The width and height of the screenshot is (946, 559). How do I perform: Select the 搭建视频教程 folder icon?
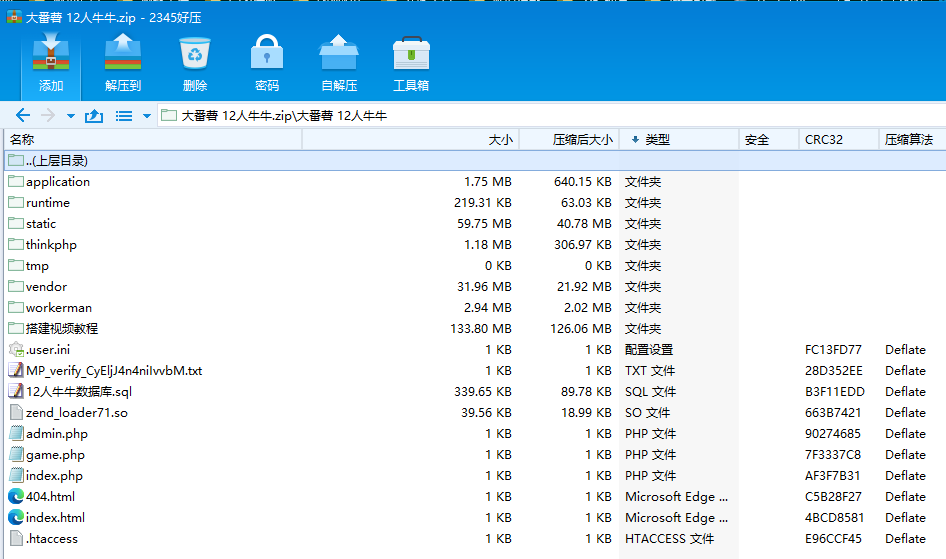16,328
